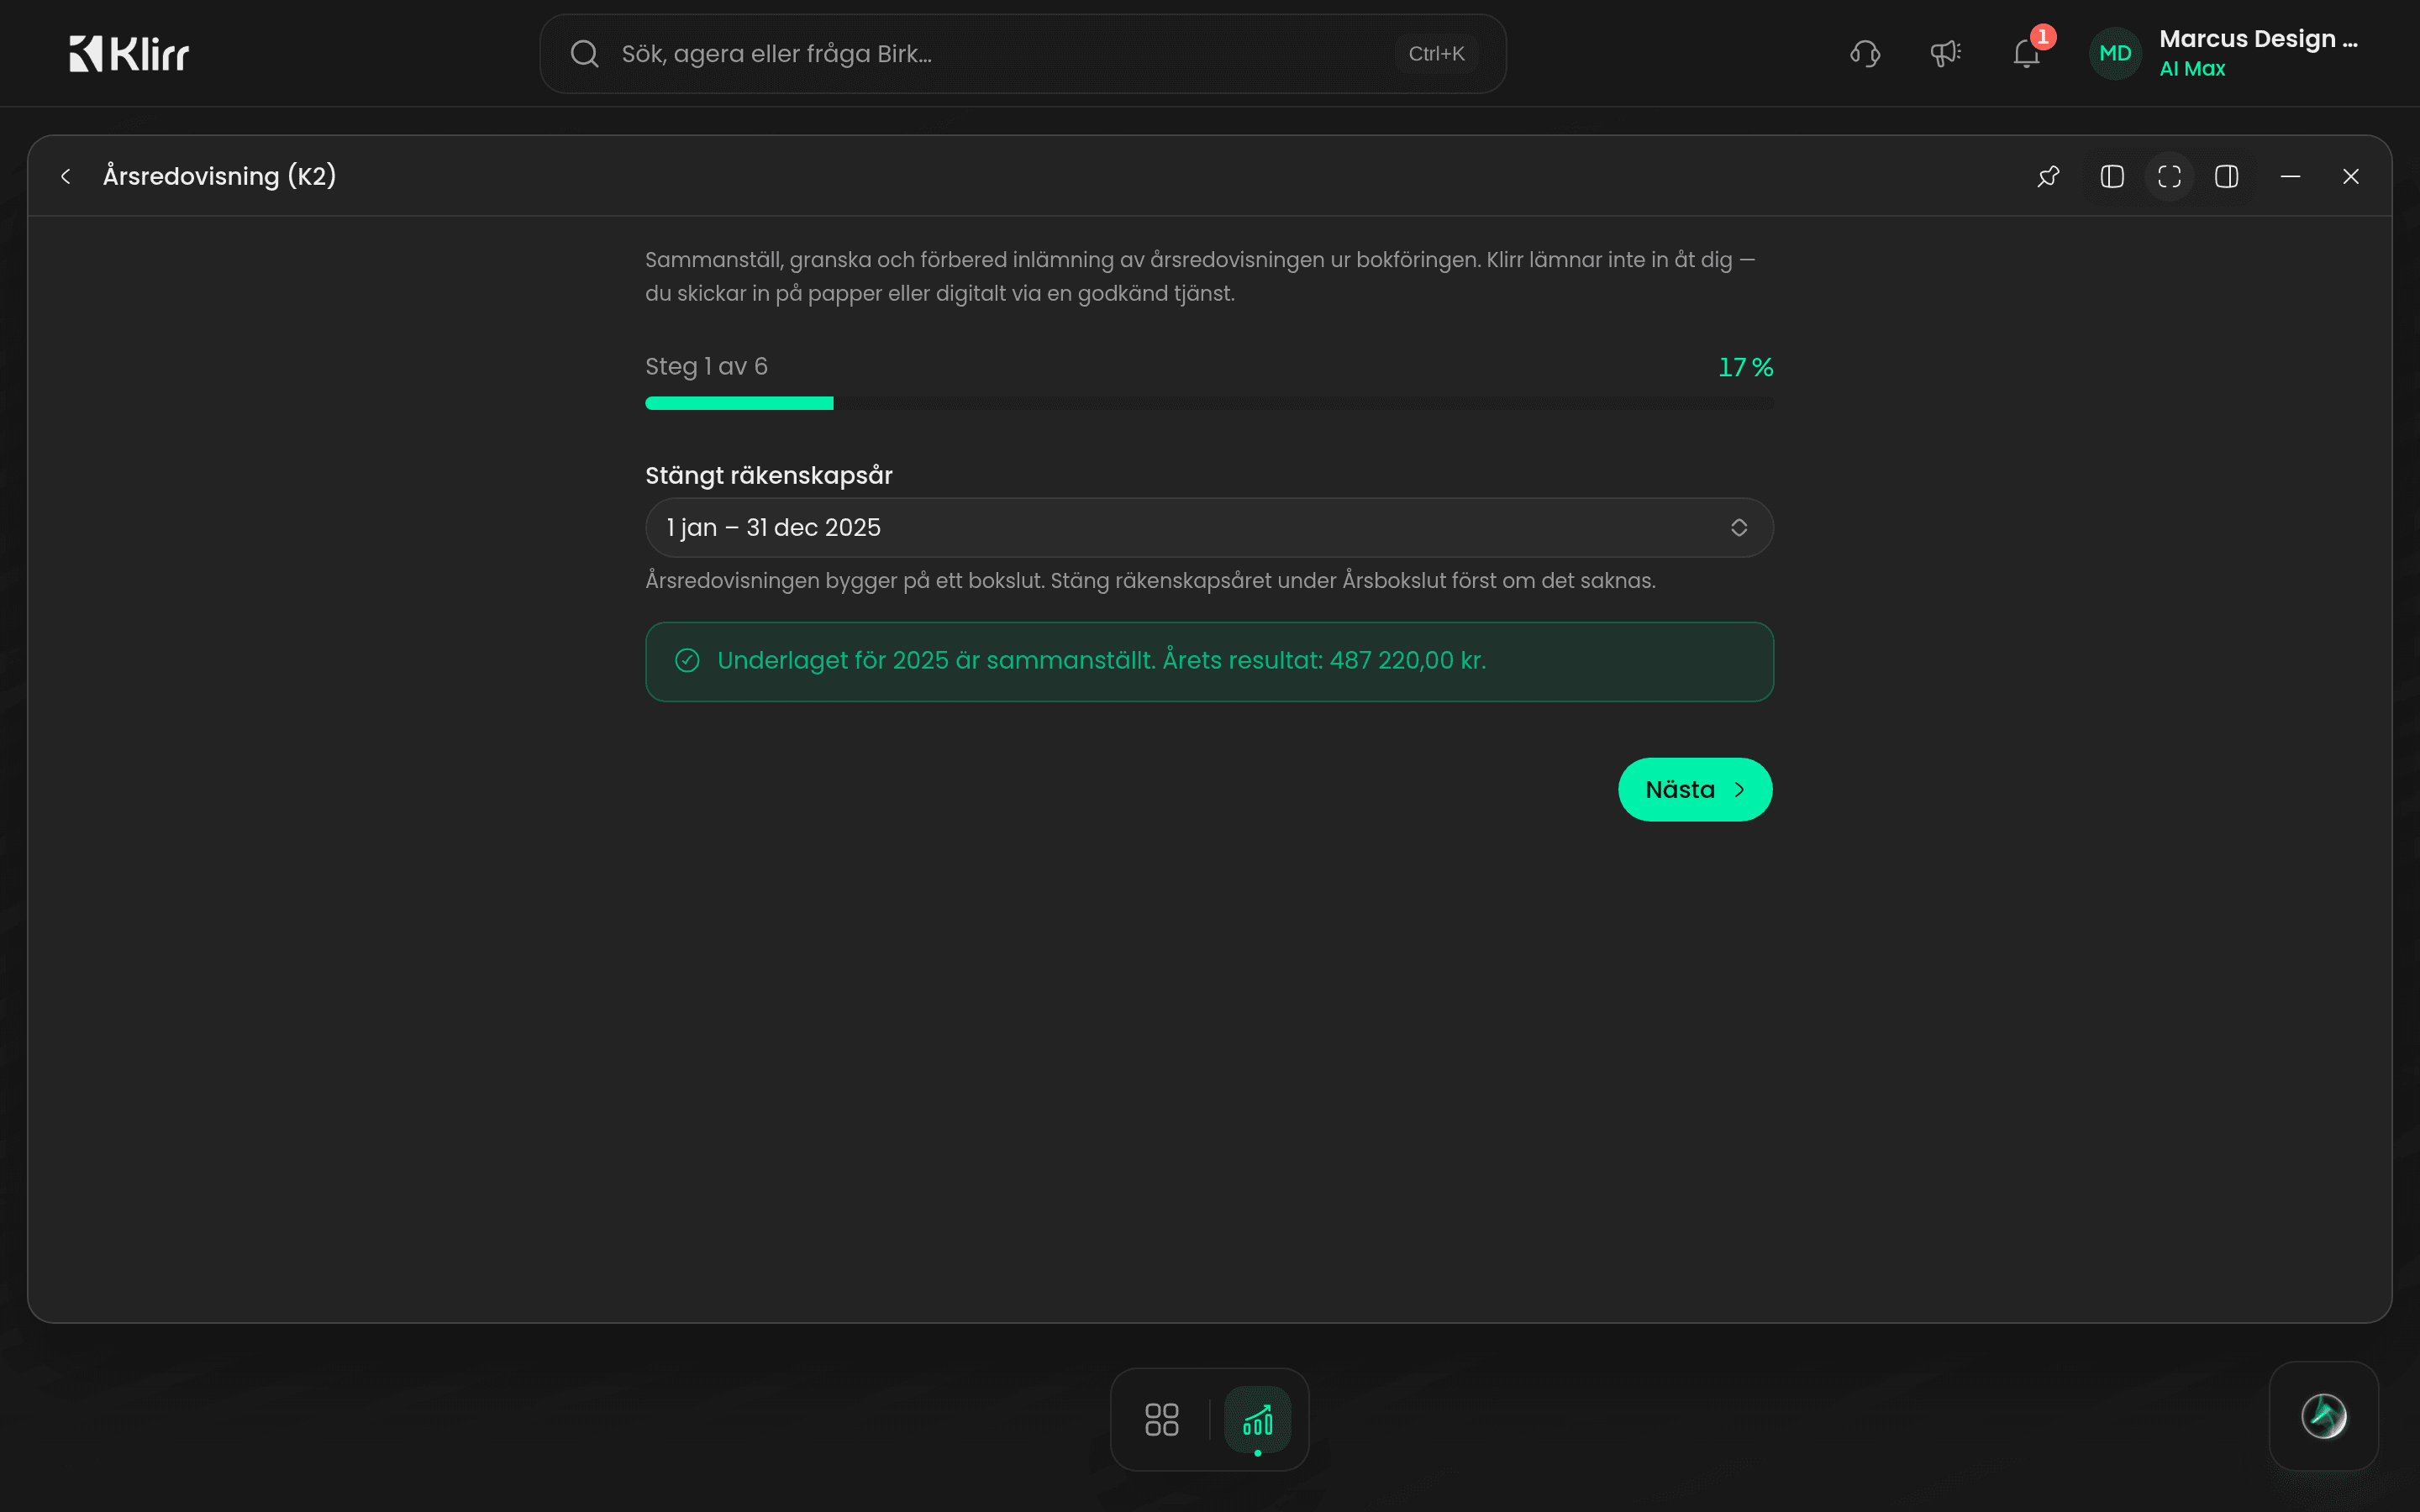Go back from Årsredovisning (K2)

point(66,177)
